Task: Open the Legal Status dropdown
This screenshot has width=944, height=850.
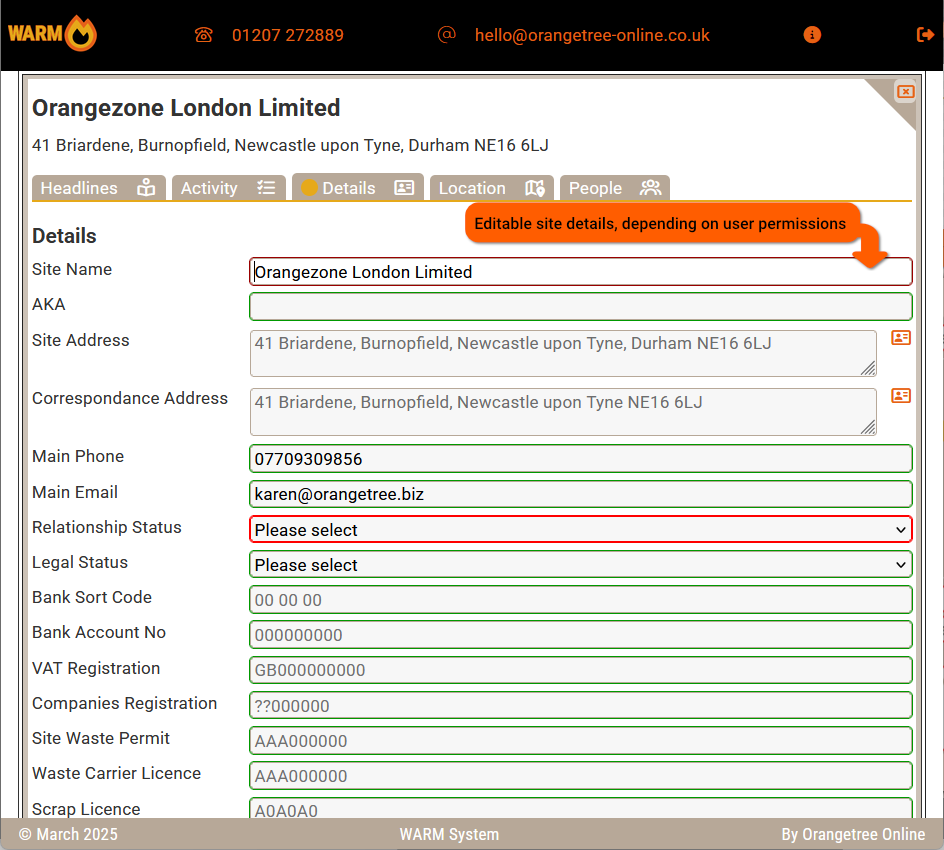Action: tap(580, 565)
